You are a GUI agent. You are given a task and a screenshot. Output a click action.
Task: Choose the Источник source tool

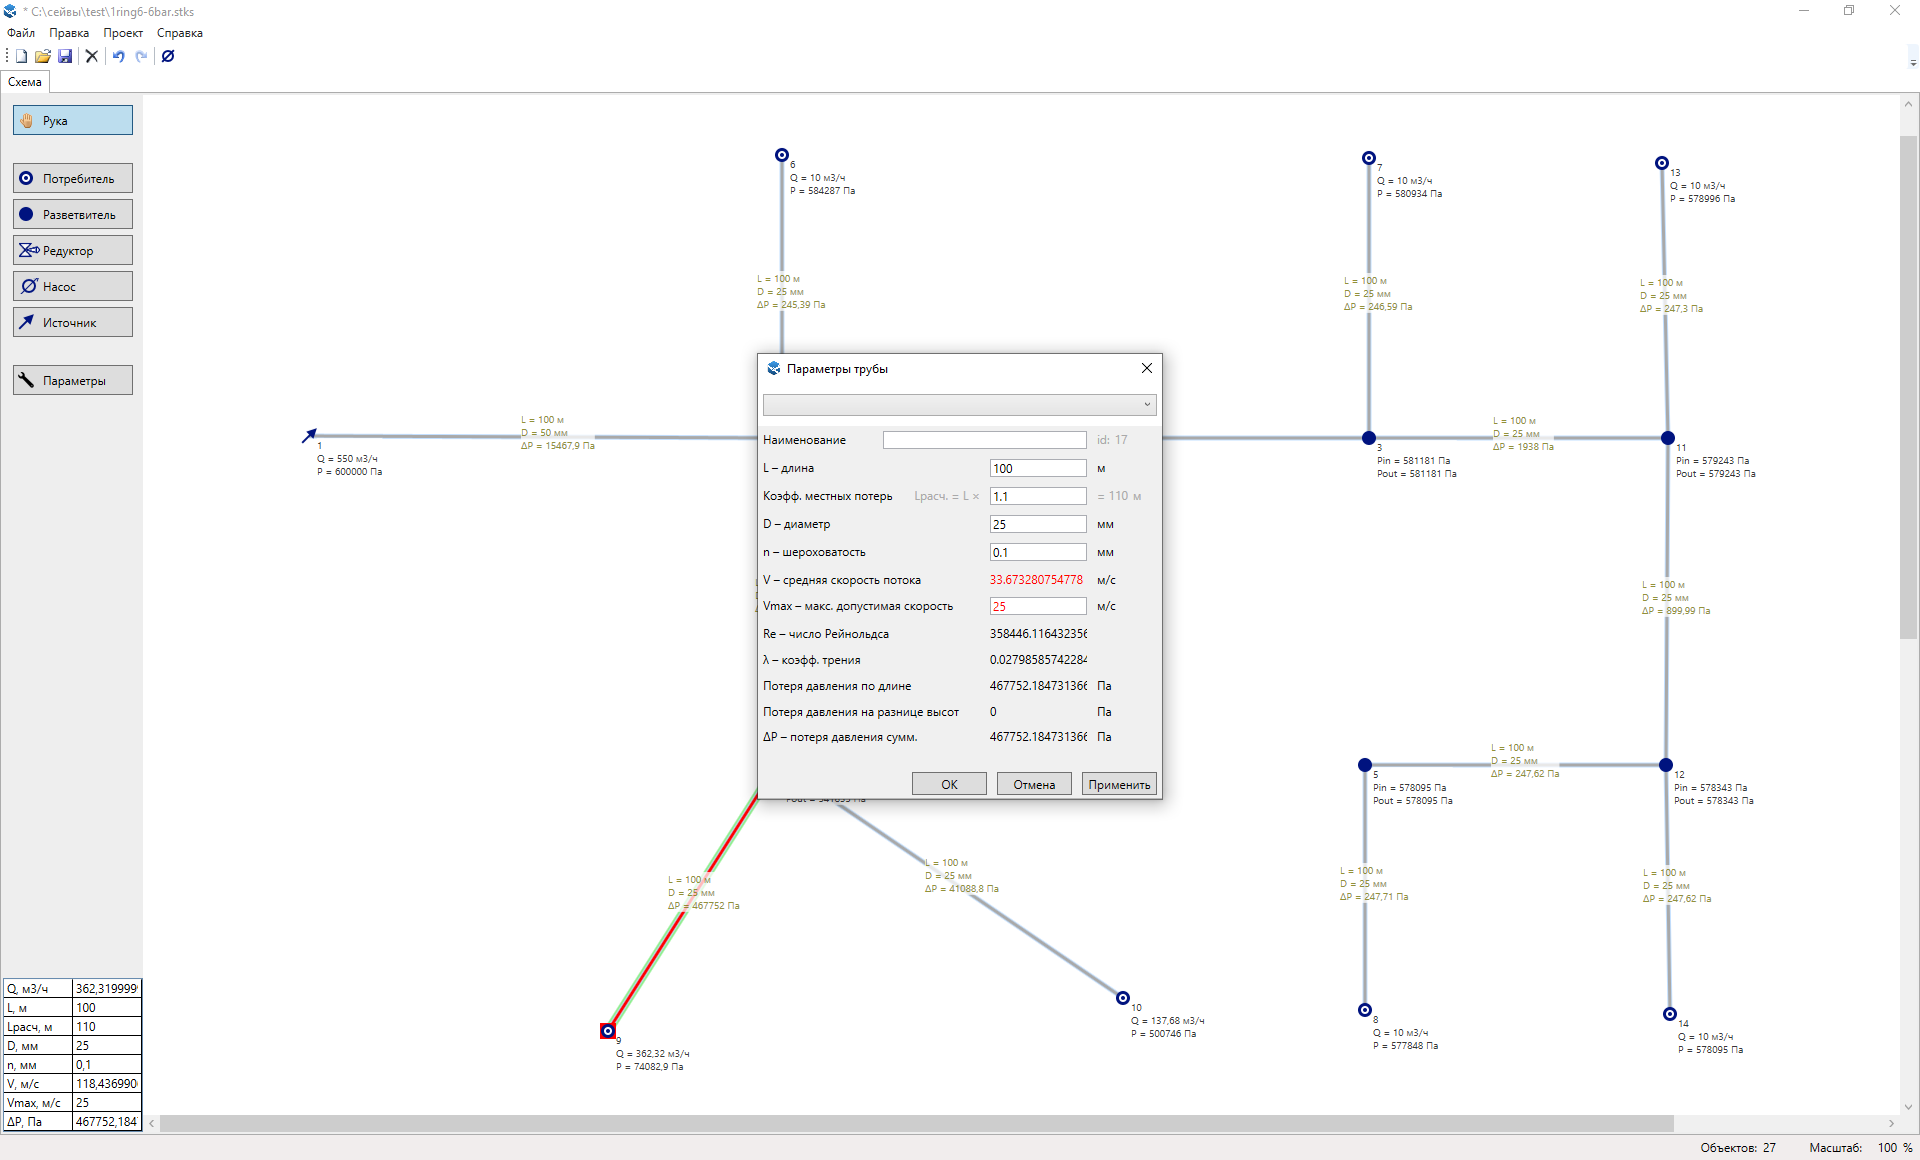pyautogui.click(x=72, y=322)
